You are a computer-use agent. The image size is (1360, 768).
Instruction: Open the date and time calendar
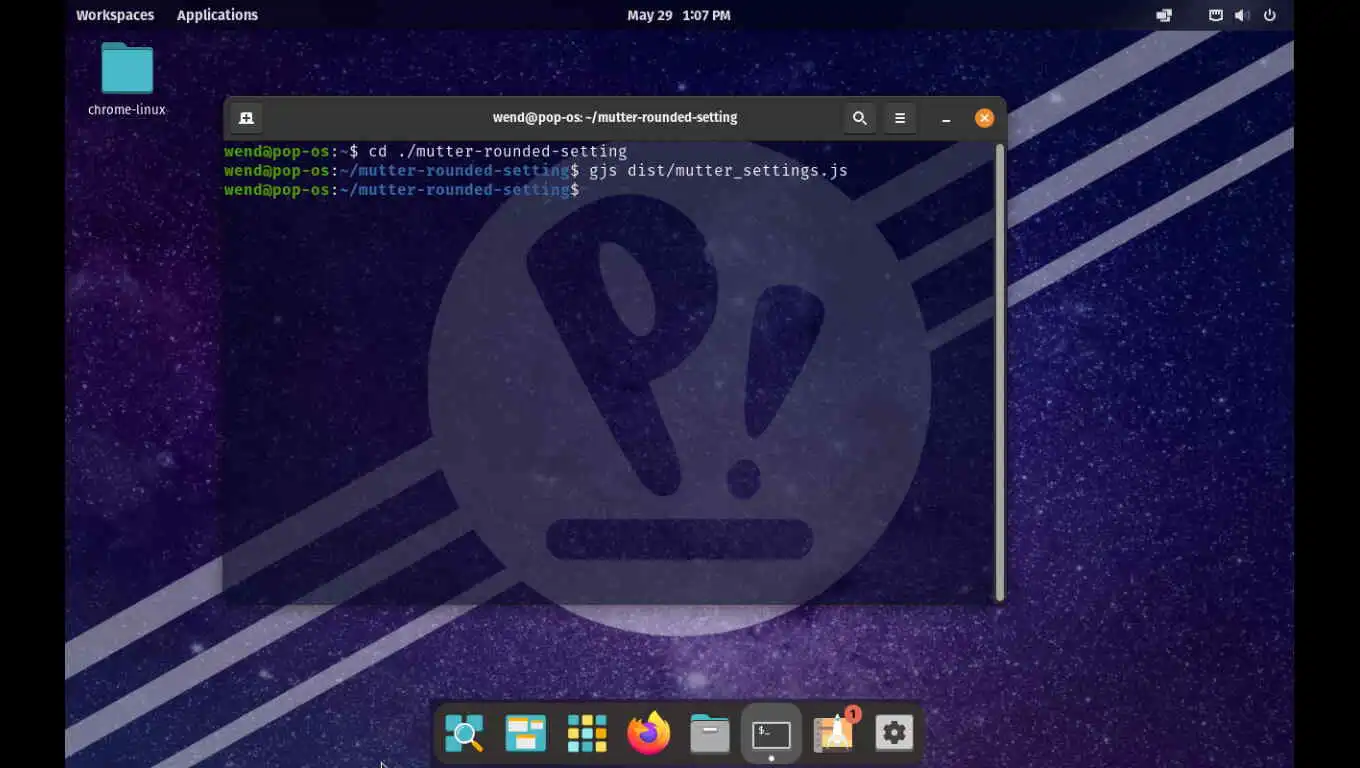tap(679, 15)
